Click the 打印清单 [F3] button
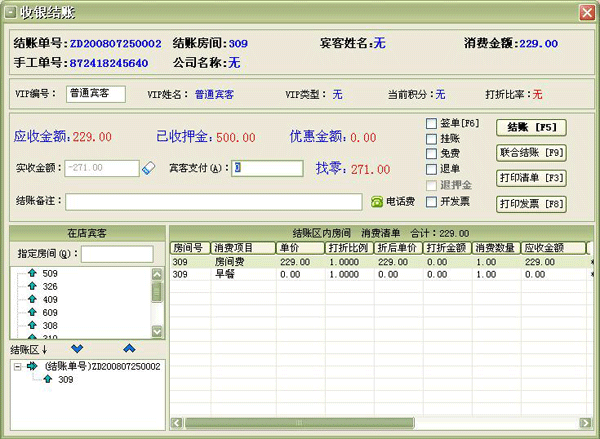This screenshot has width=600, height=439. tap(532, 178)
